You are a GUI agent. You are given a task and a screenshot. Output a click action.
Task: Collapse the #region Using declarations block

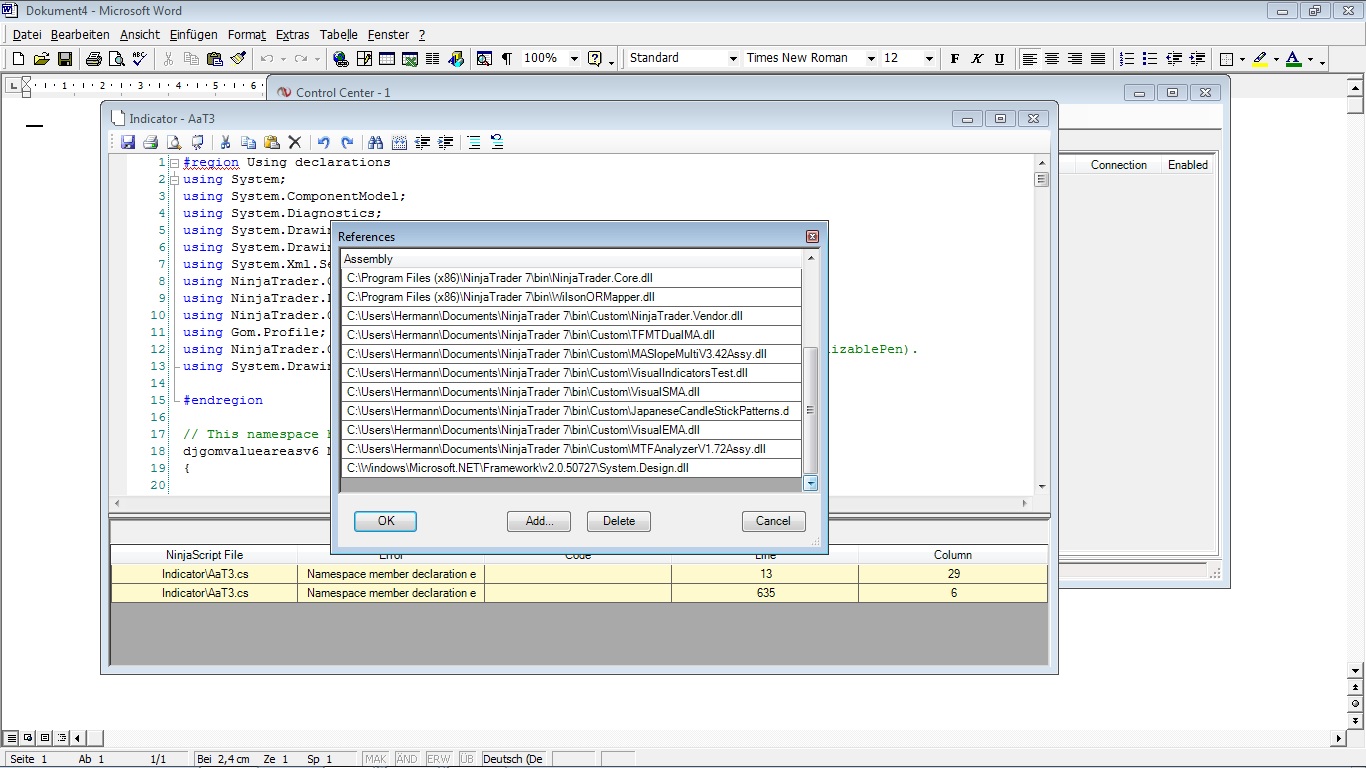[x=174, y=163]
